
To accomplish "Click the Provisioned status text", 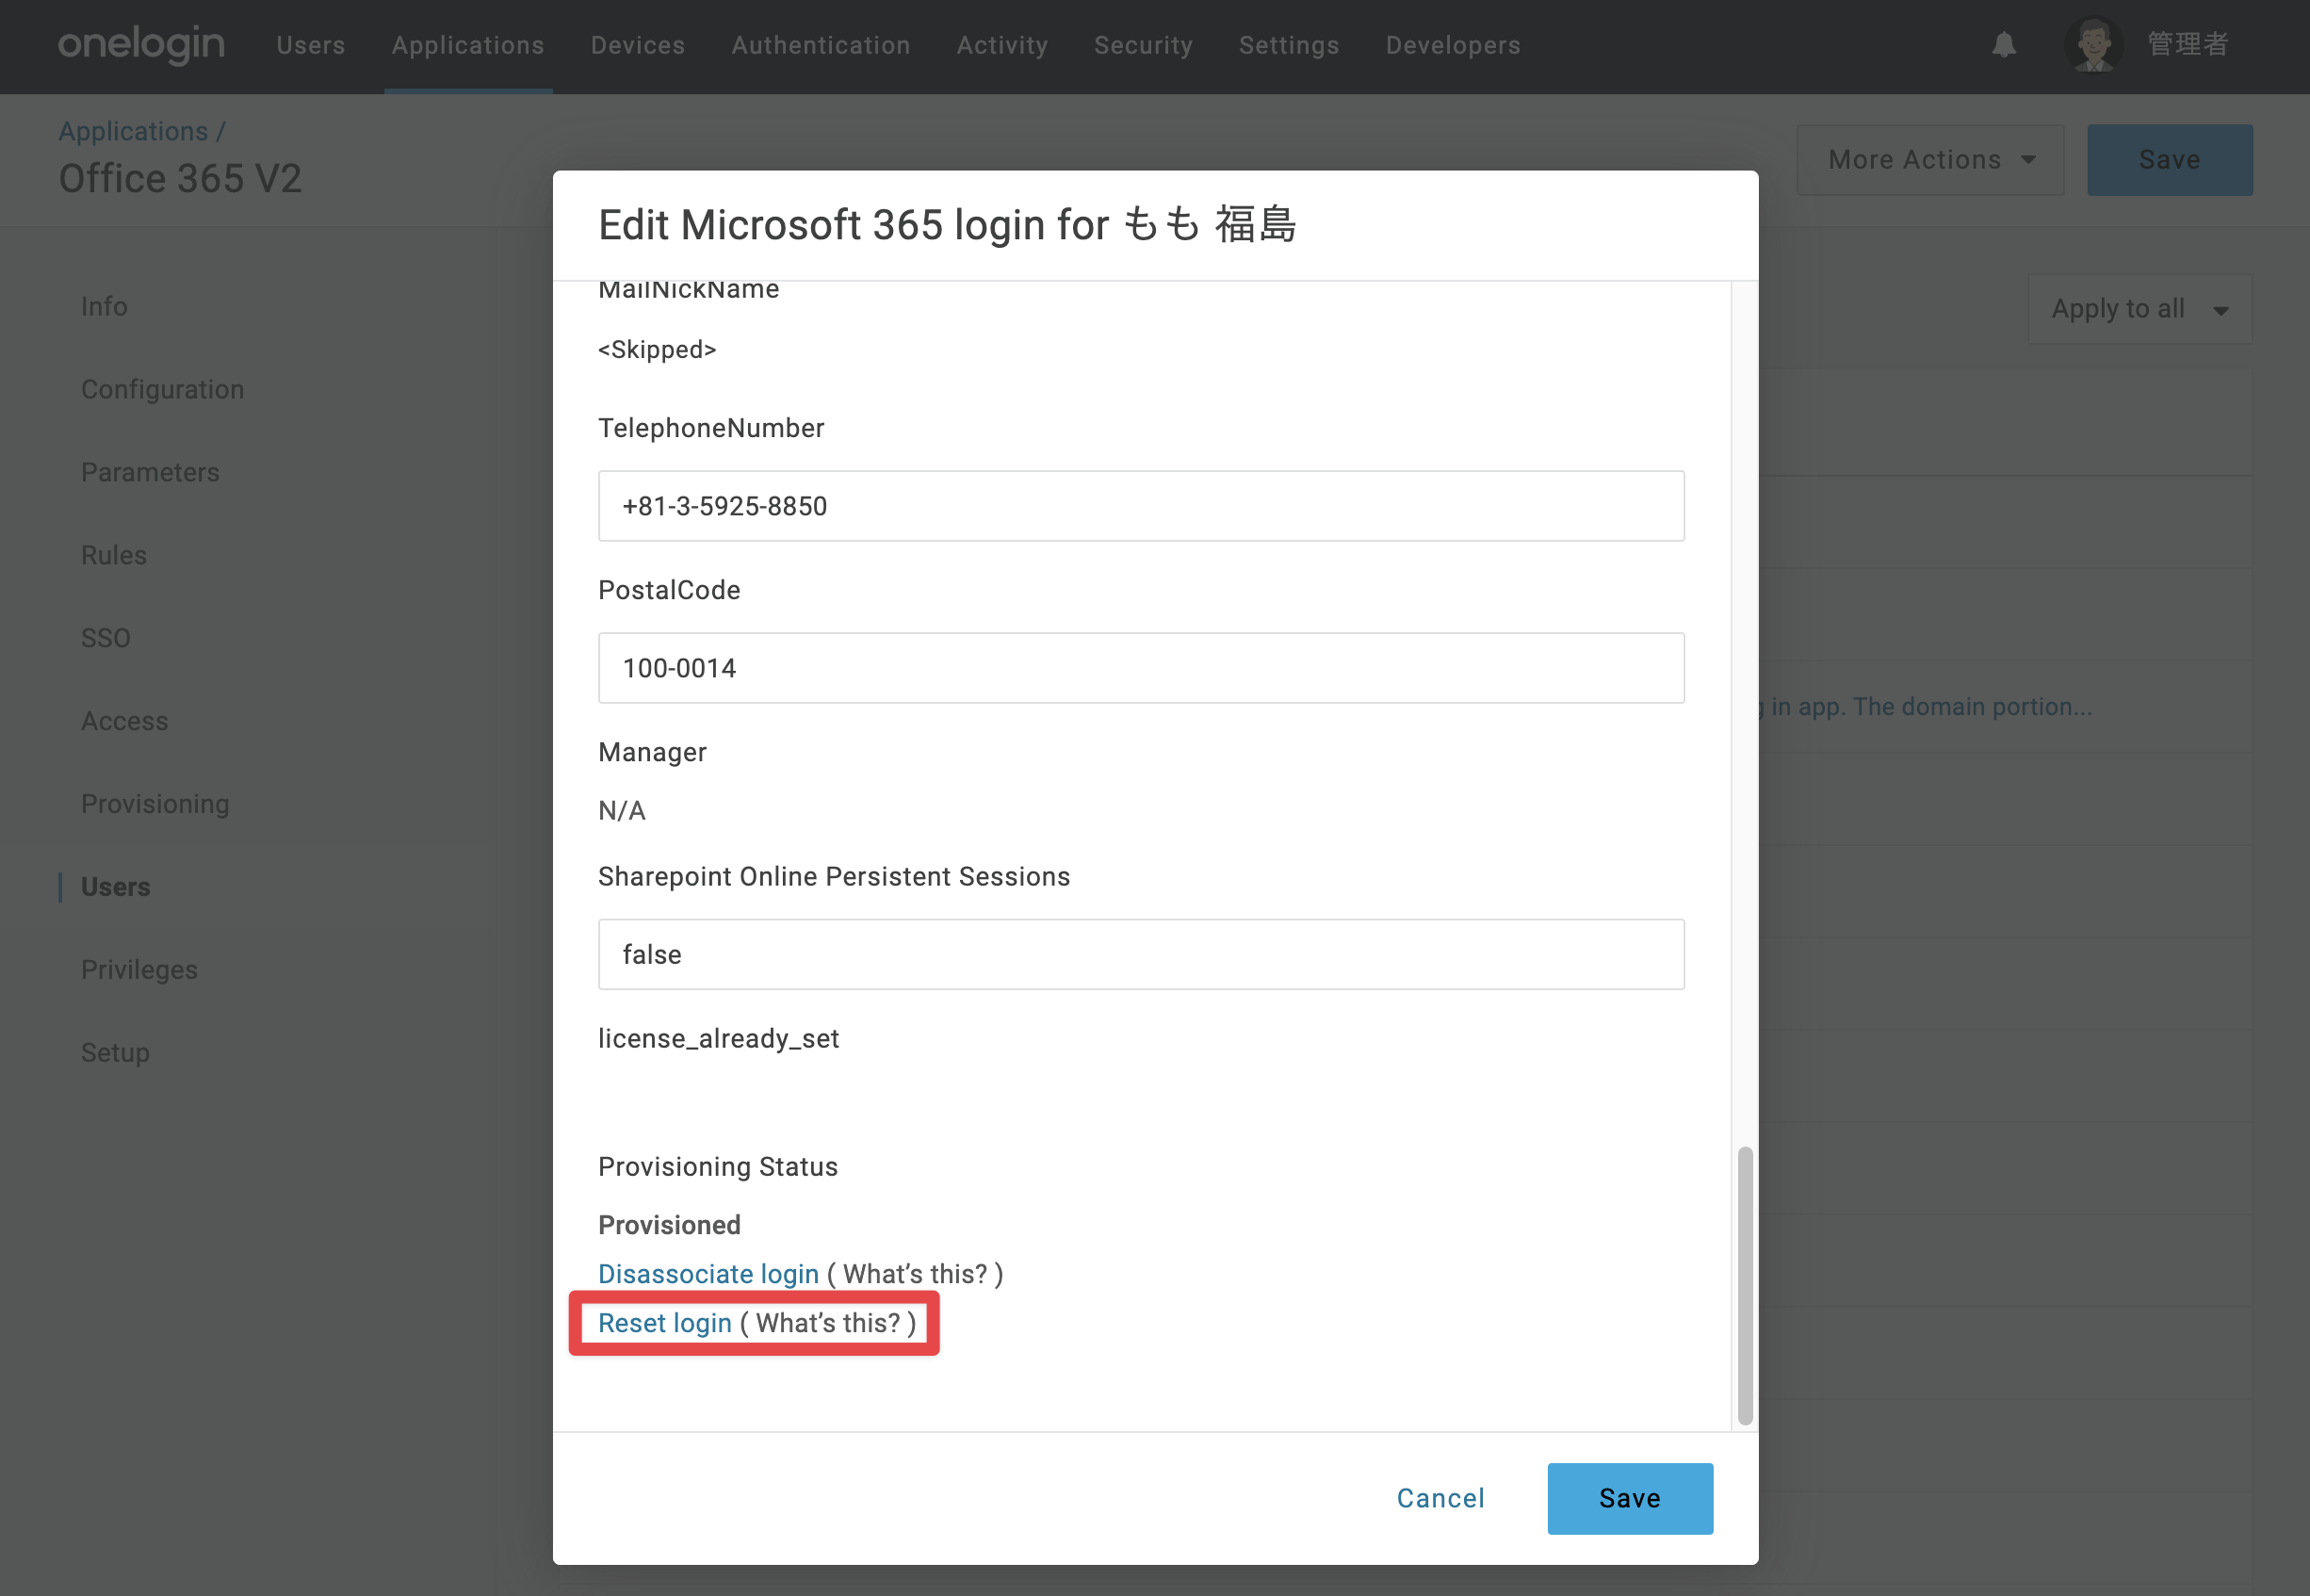I will (669, 1225).
